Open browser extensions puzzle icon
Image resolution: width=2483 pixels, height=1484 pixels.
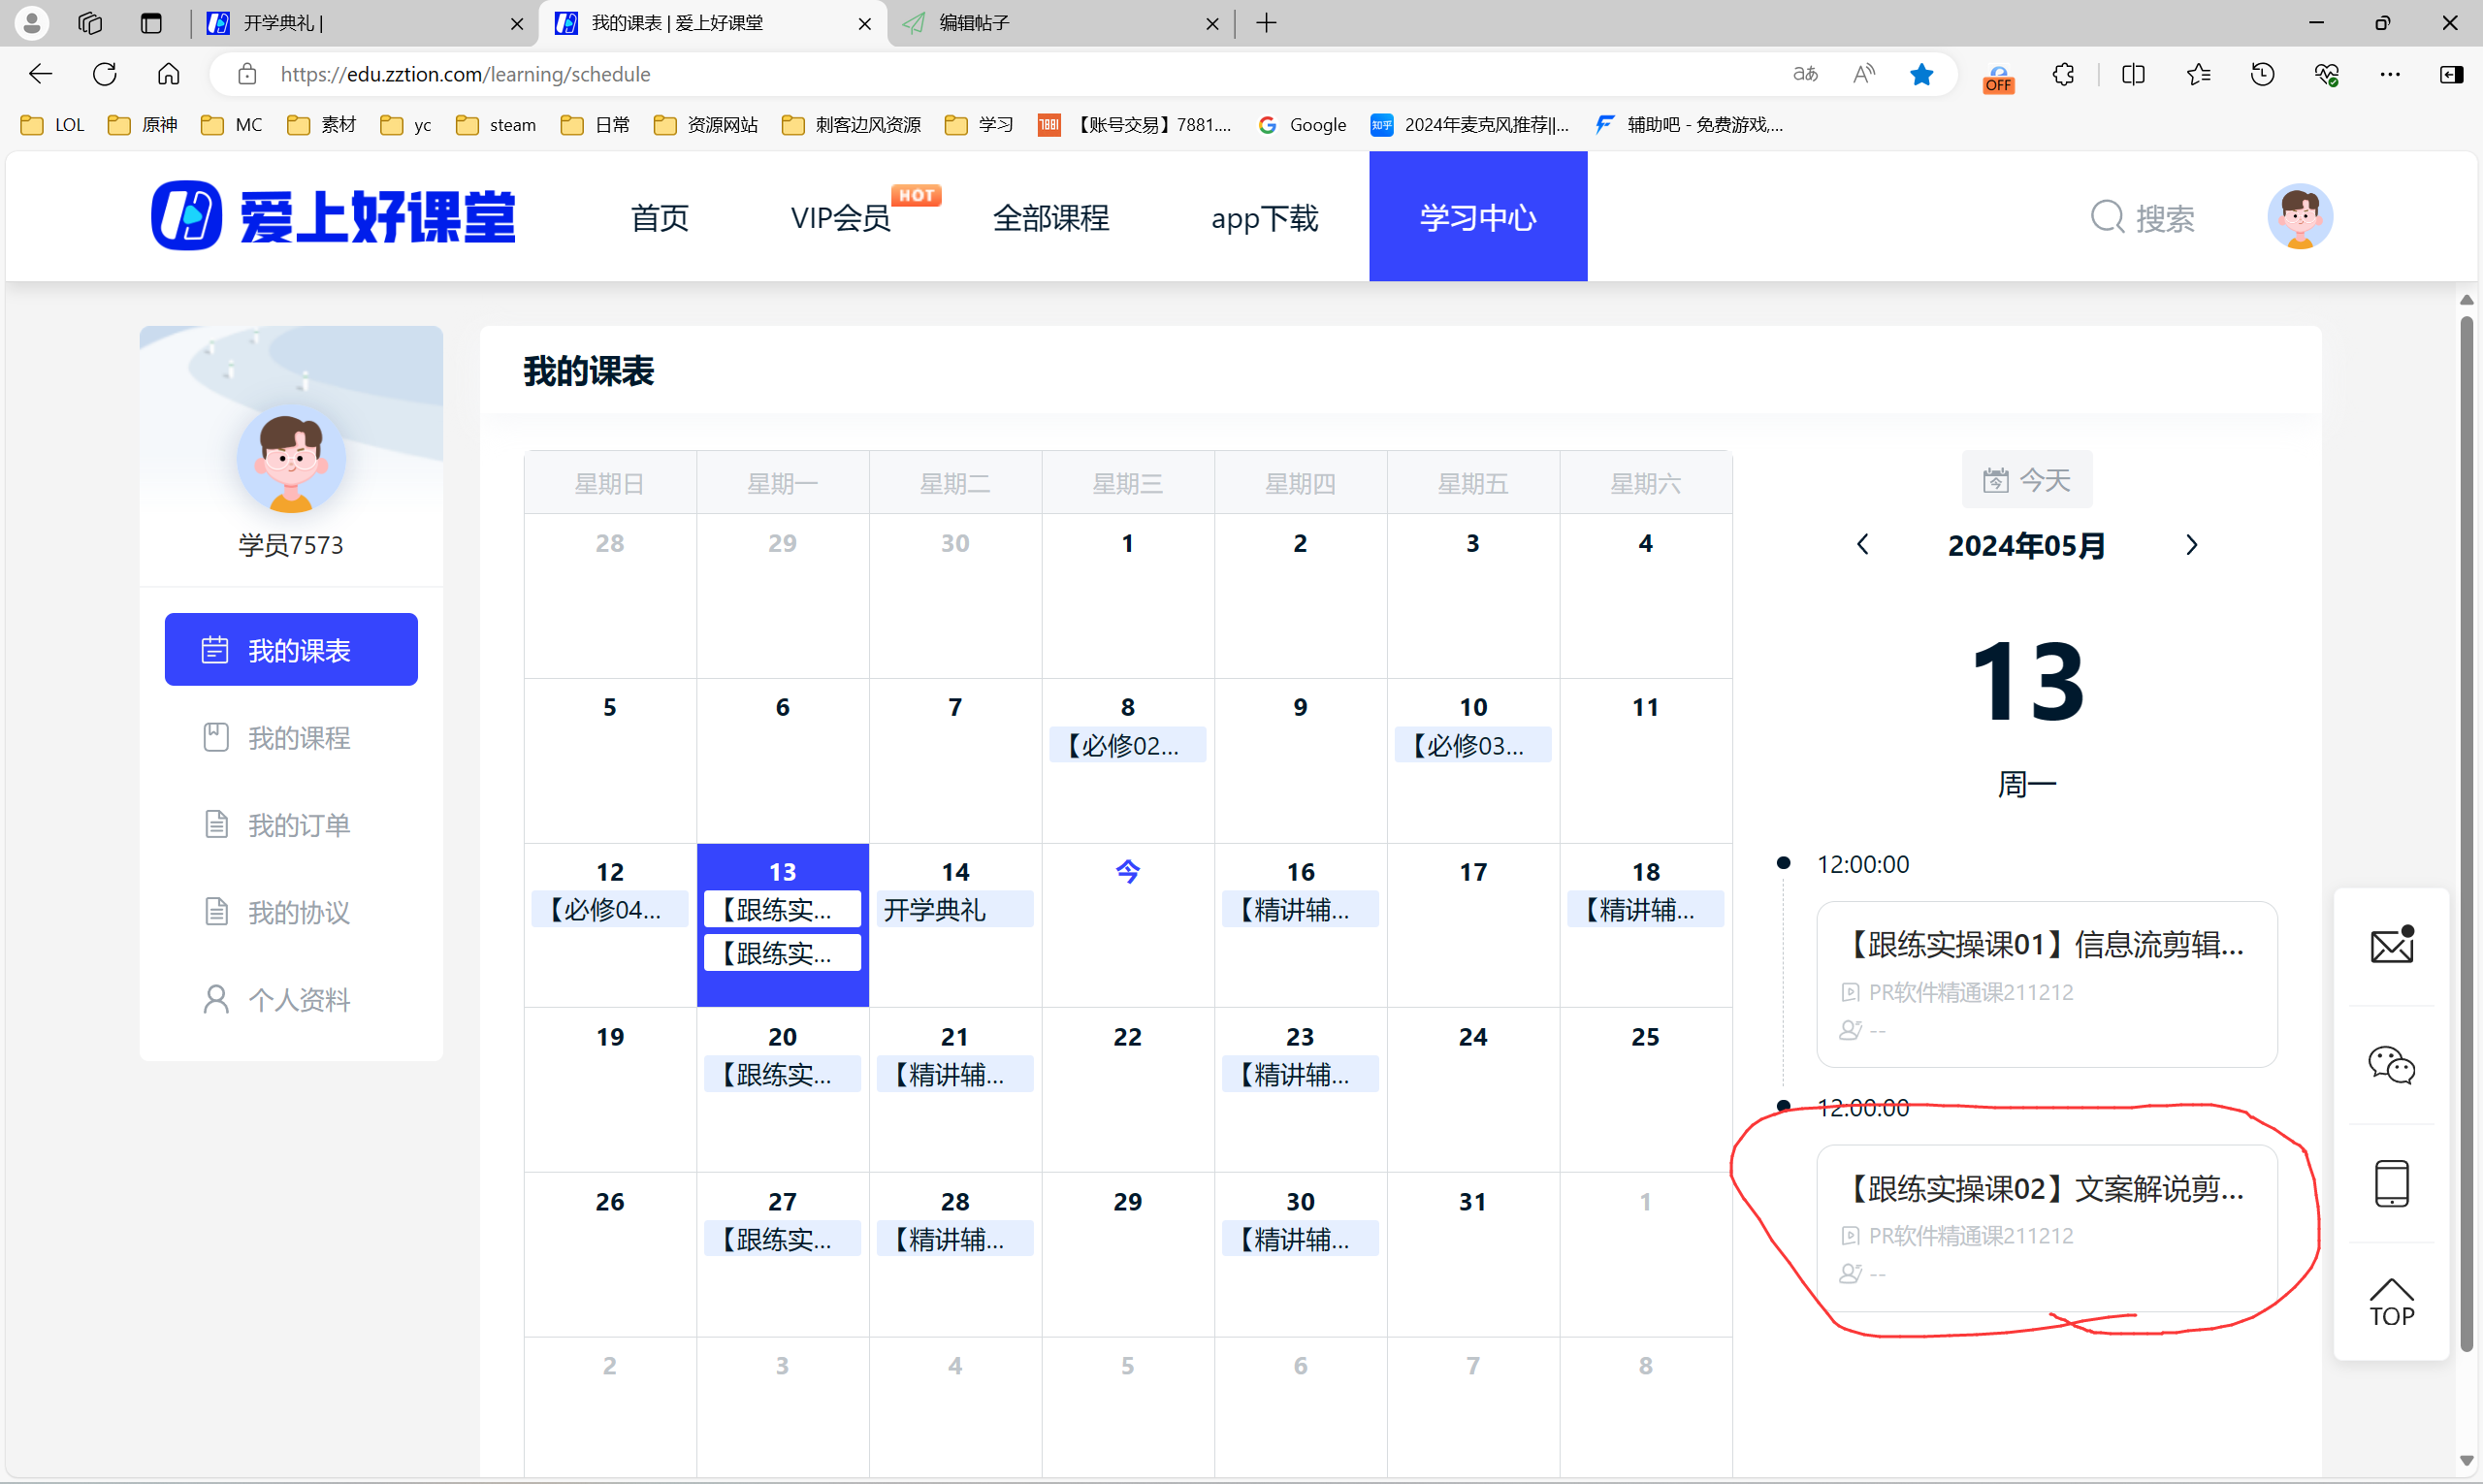(2063, 74)
